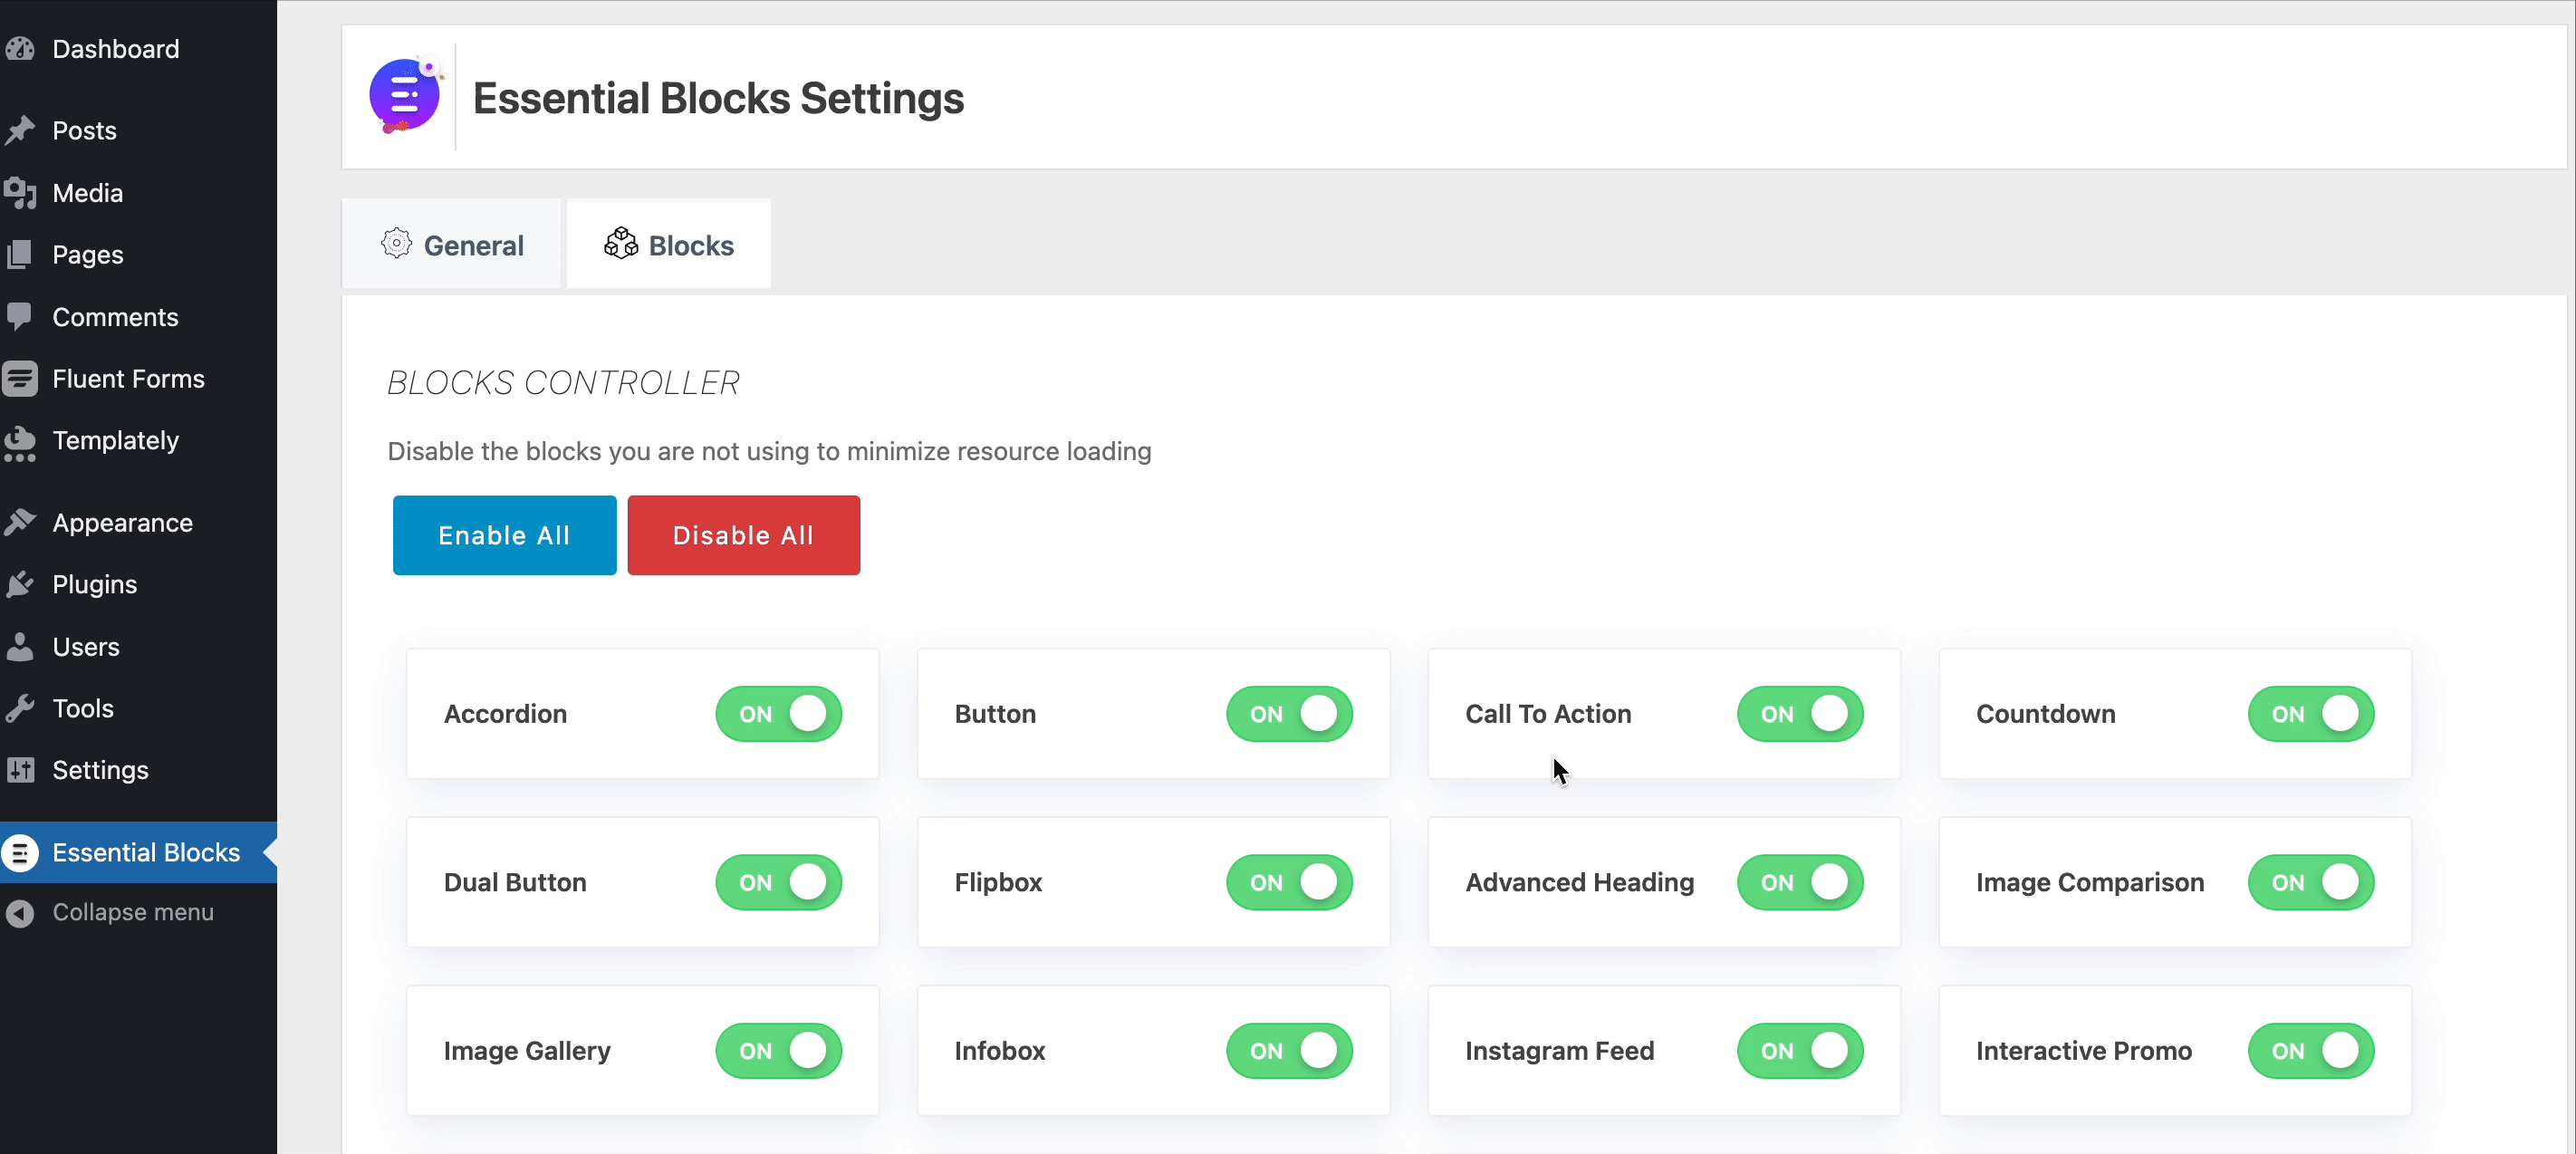The height and width of the screenshot is (1154, 2576).
Task: Open the Comments menu item
Action: click(138, 316)
